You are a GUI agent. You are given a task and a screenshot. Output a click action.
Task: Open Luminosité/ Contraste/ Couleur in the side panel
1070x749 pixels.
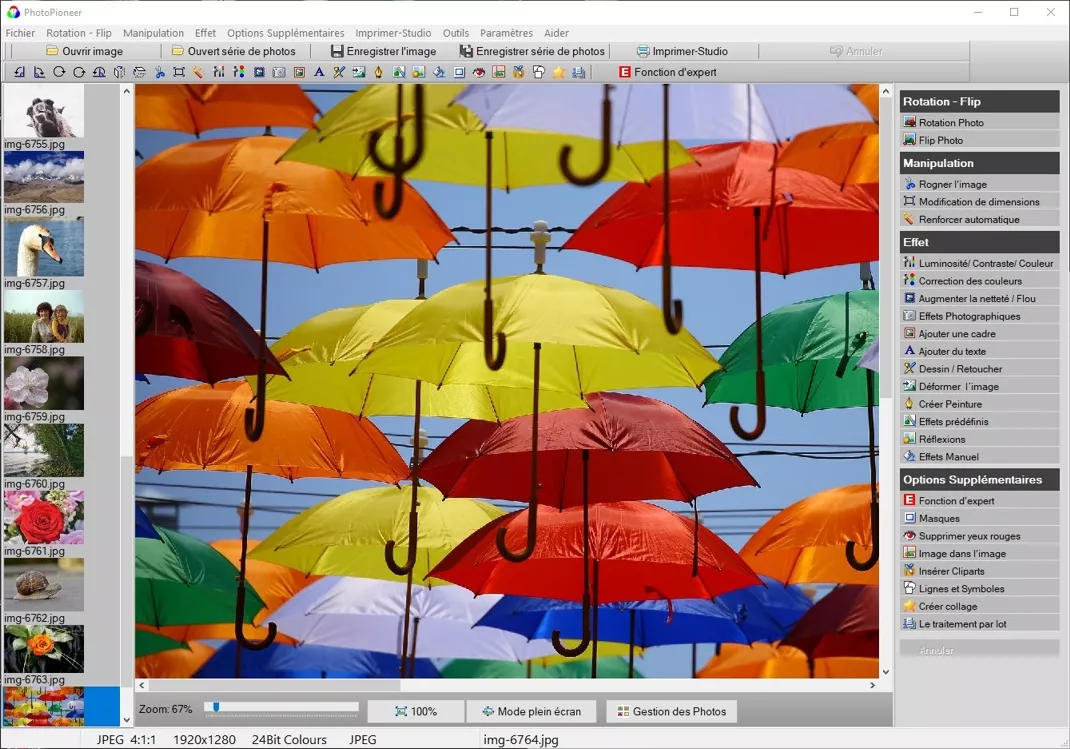[985, 264]
